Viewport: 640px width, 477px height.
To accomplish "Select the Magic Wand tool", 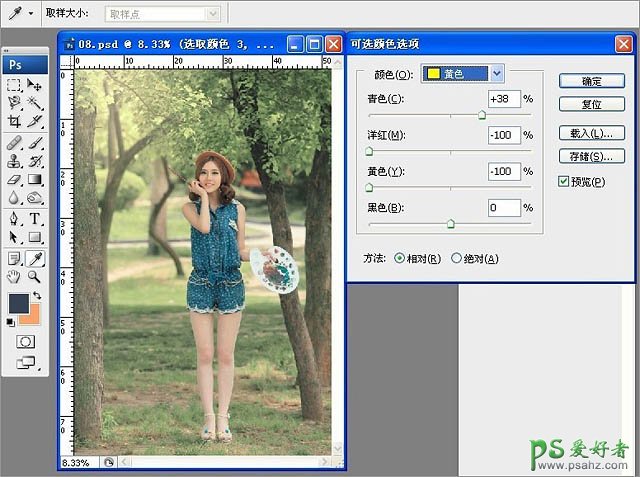I will pos(34,104).
